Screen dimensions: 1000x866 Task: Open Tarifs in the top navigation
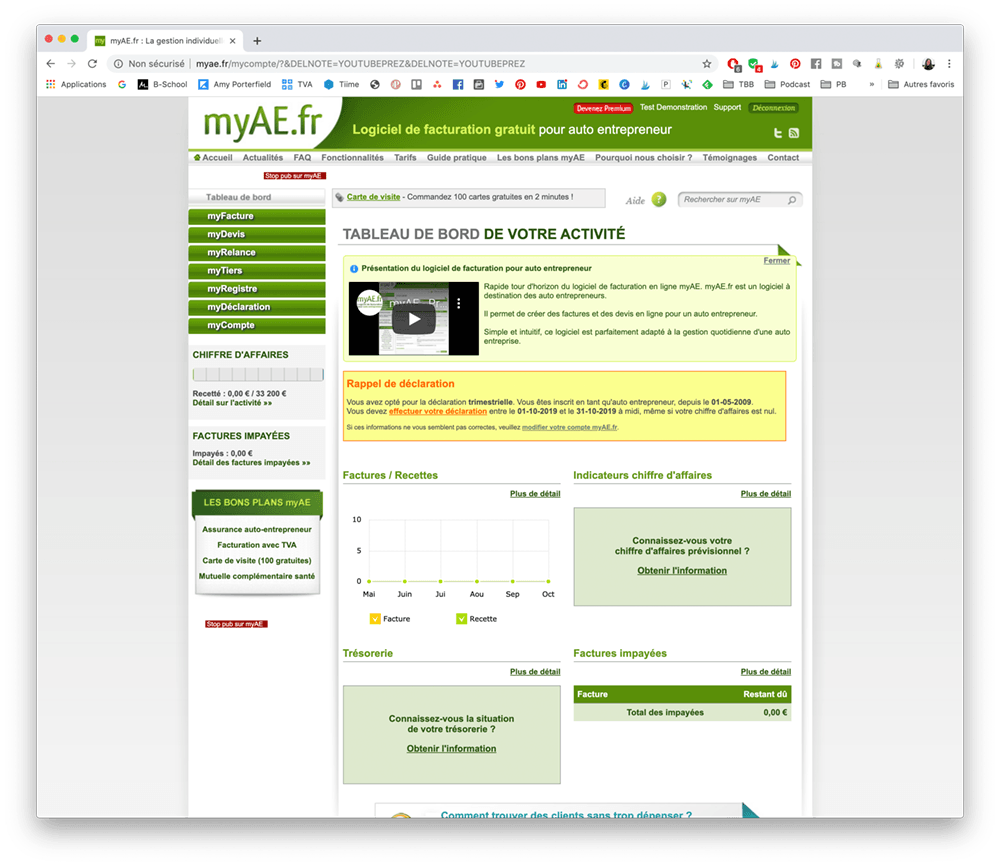coord(405,158)
